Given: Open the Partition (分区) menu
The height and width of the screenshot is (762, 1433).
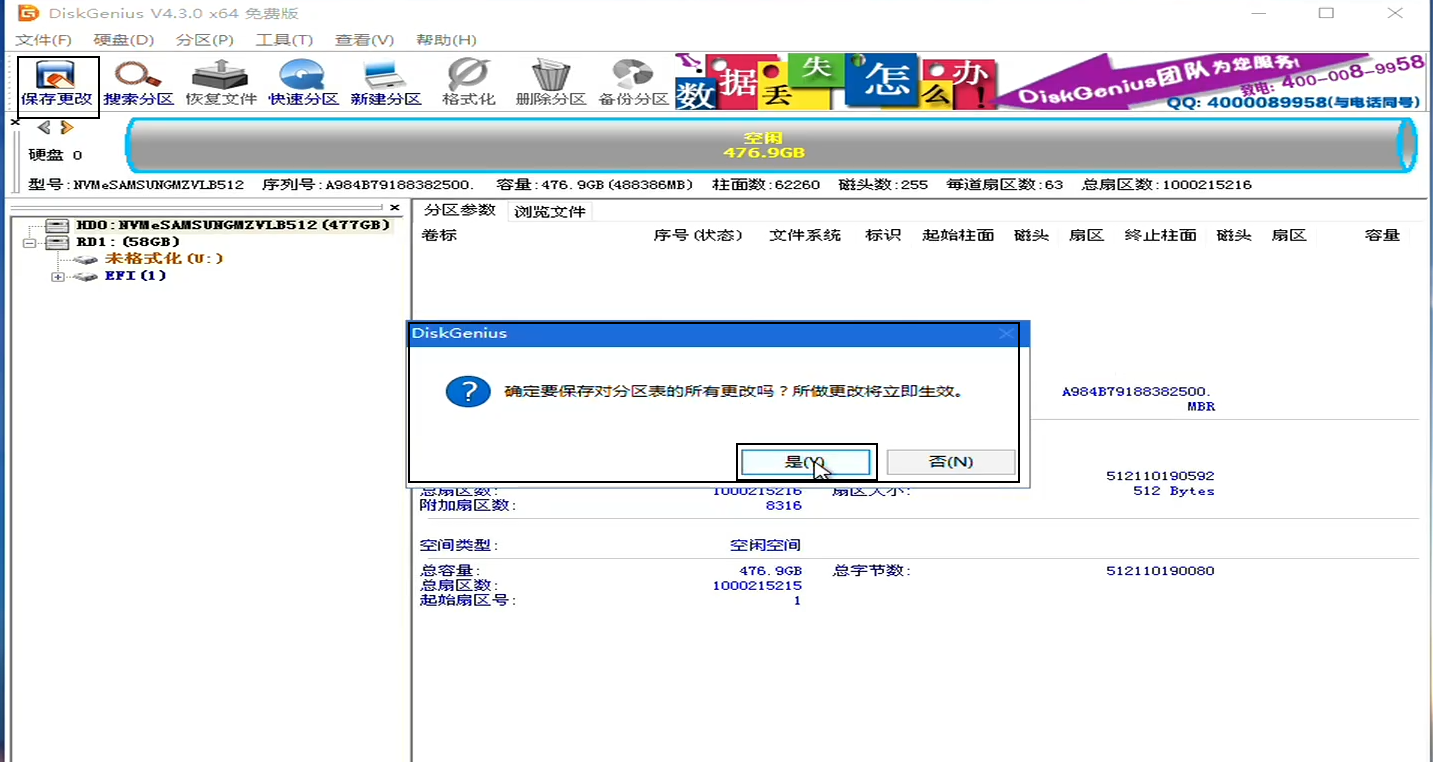Looking at the screenshot, I should (x=204, y=40).
